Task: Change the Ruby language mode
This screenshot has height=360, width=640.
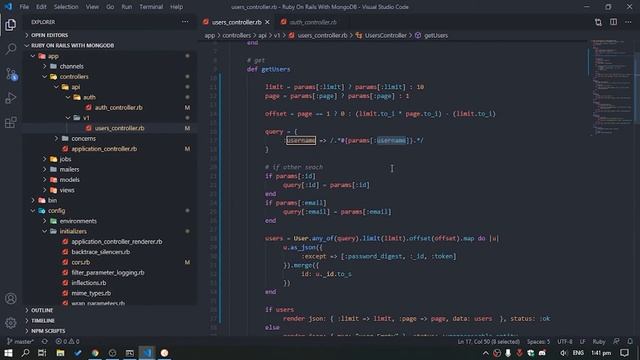Action: tap(599, 341)
